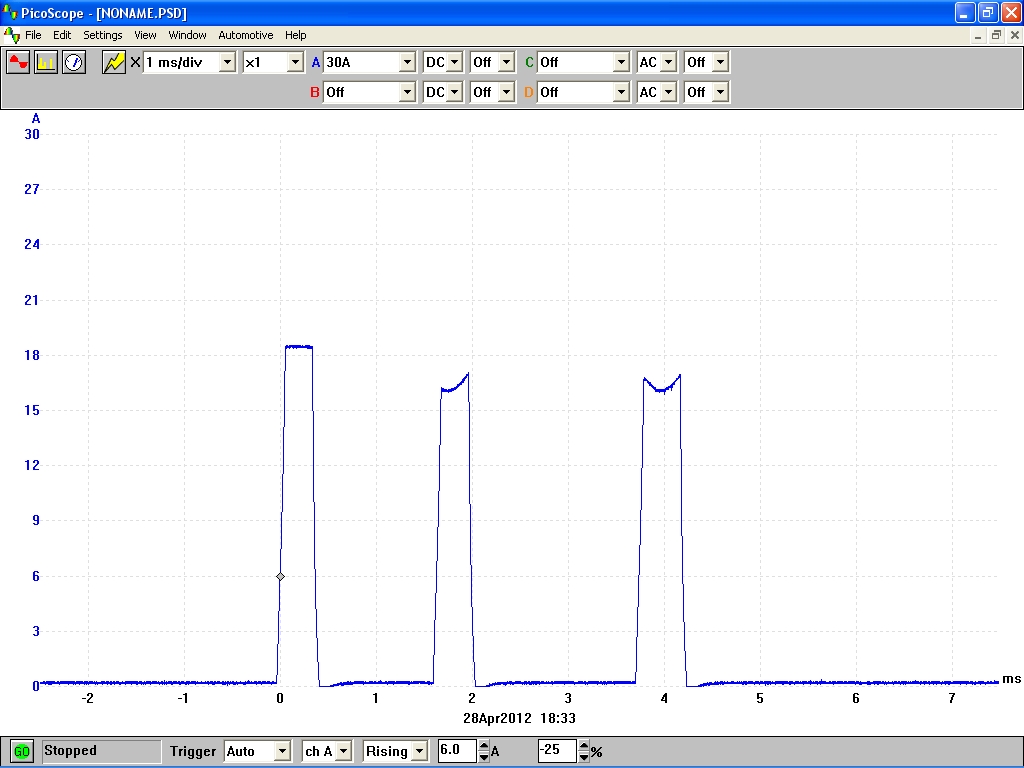Open the View menu
The image size is (1024, 768).
[x=145, y=35]
